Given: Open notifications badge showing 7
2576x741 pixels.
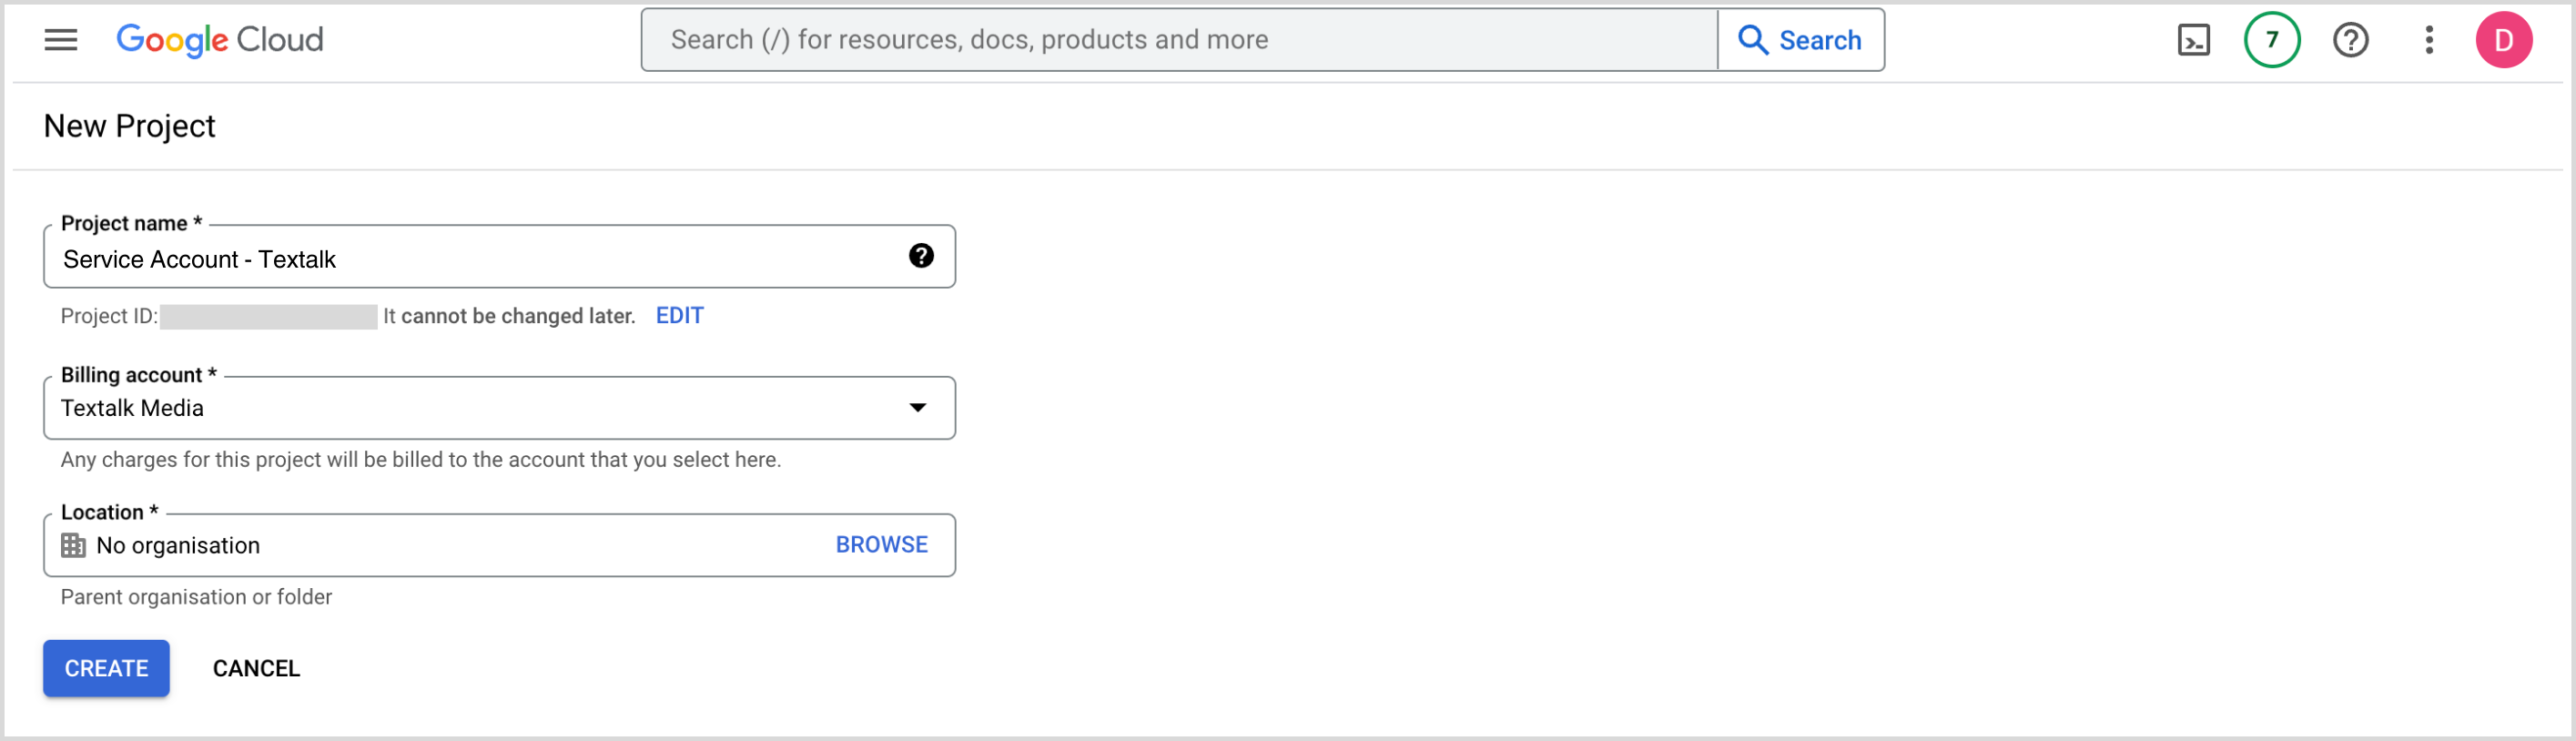Looking at the screenshot, I should click(x=2271, y=40).
